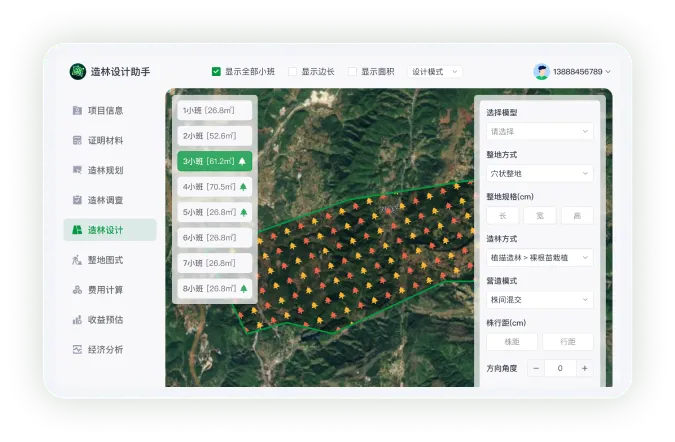Decrease 方向角度 with minus button
This screenshot has height=442, width=675.
[536, 368]
